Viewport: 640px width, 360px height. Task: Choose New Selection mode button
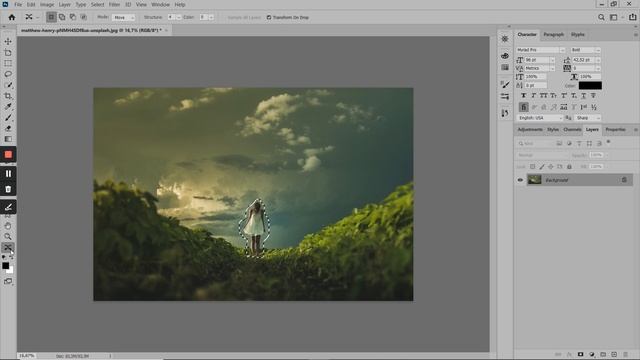pyautogui.click(x=51, y=17)
